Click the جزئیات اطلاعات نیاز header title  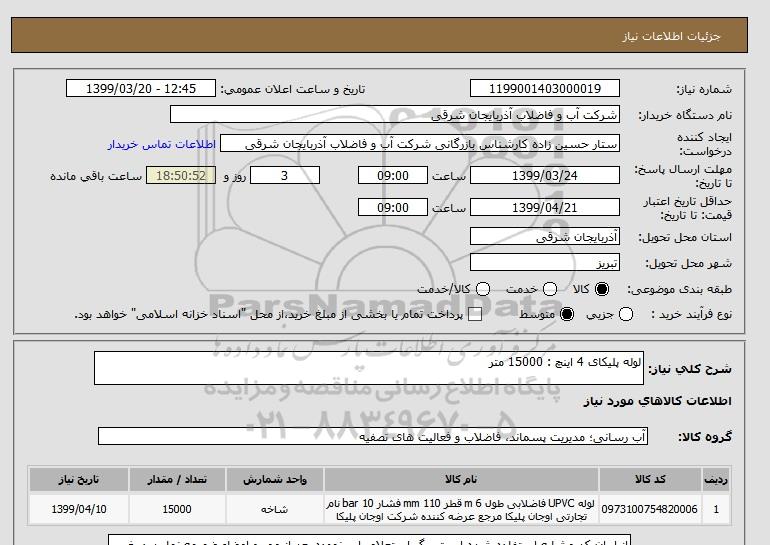(x=672, y=36)
